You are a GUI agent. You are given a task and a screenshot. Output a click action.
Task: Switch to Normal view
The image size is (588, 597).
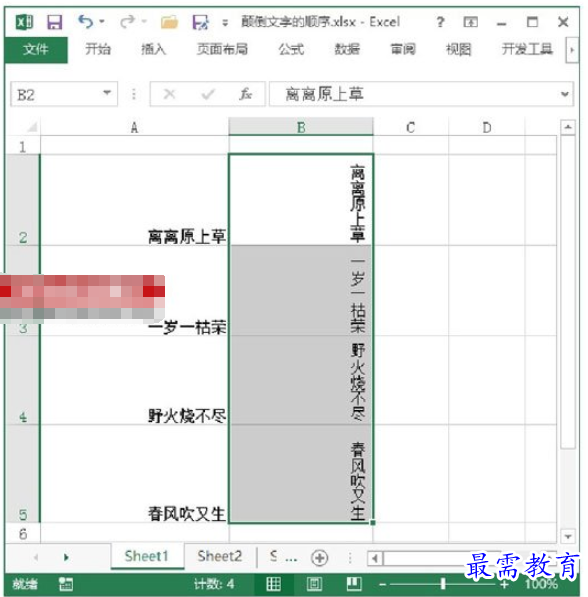tap(273, 584)
